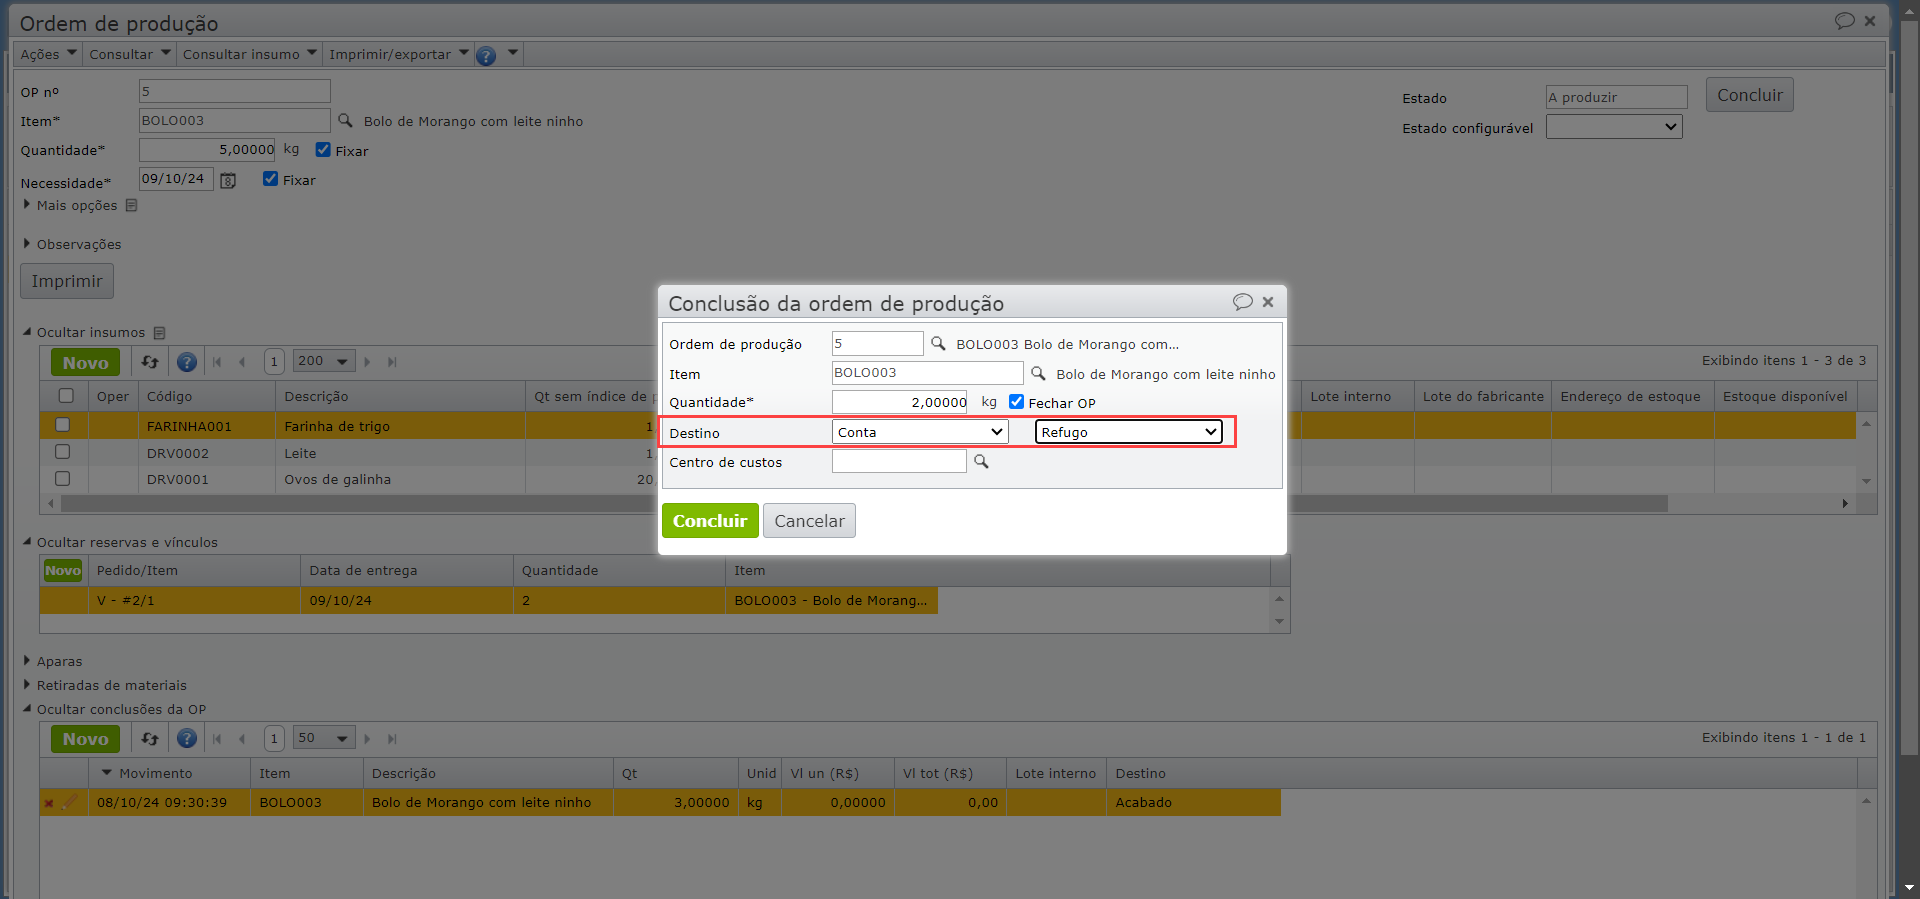Open the Consultar menu
The image size is (1920, 899).
(x=130, y=54)
